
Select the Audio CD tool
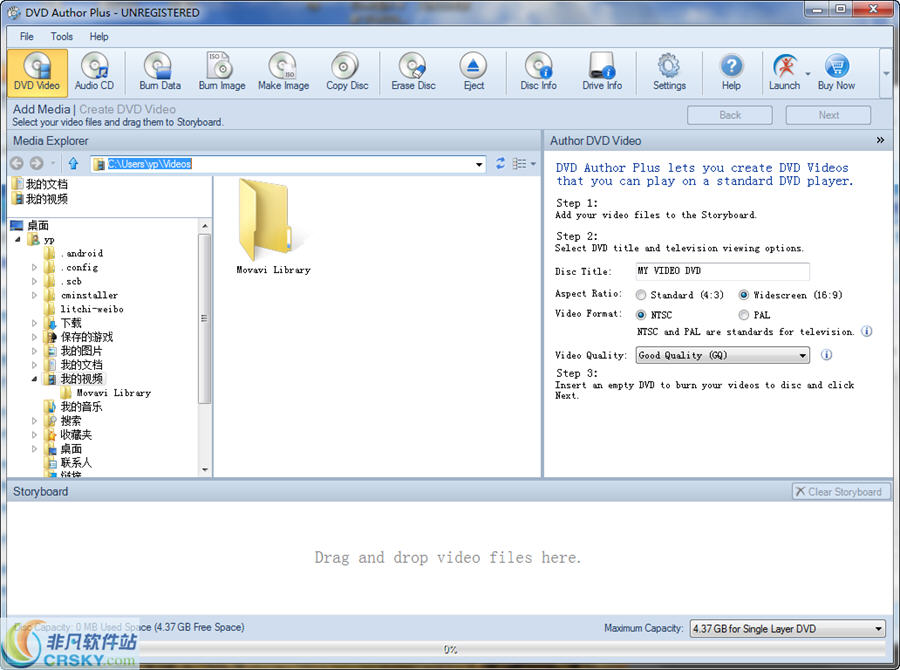[95, 70]
